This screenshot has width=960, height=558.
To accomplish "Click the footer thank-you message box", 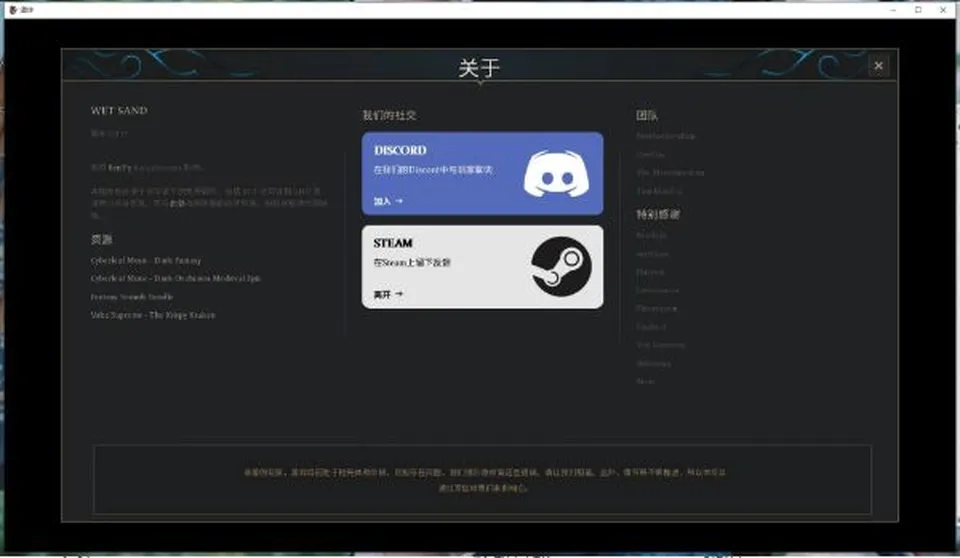I will coord(482,480).
